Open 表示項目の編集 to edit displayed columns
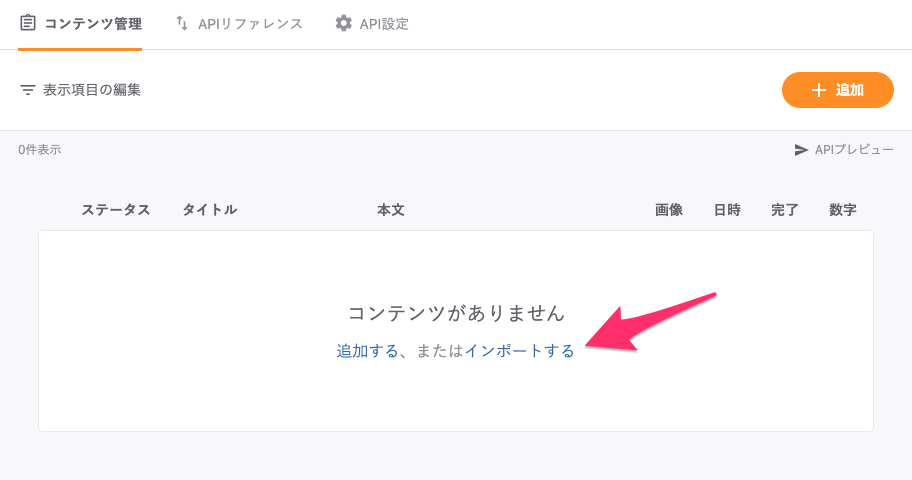This screenshot has width=912, height=480. coord(91,90)
